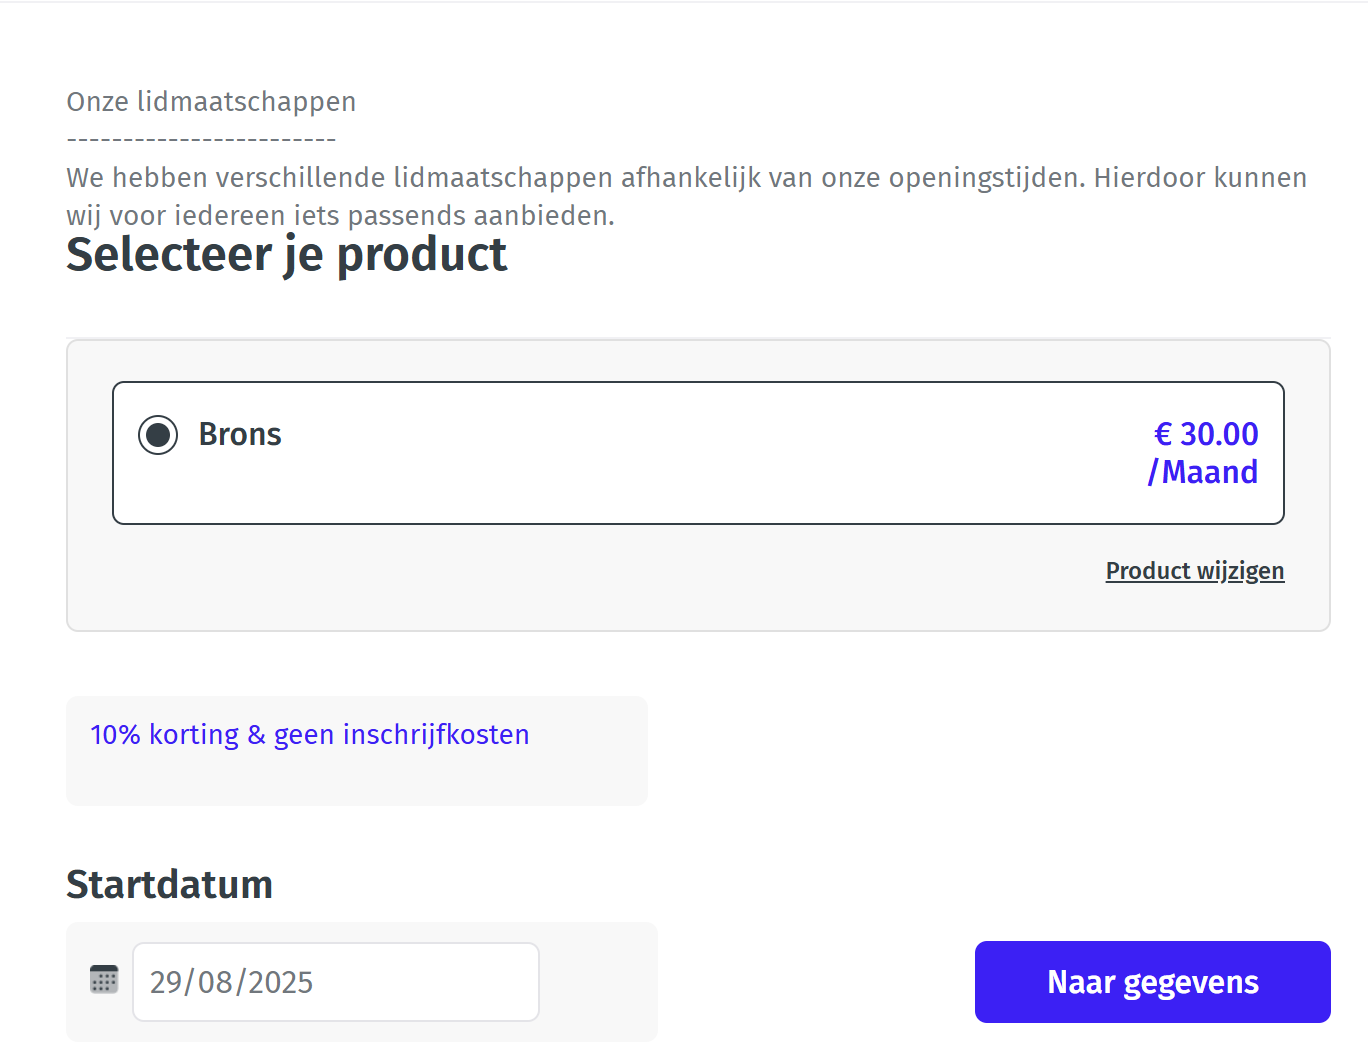Click the 2025 year in the date

pos(280,983)
